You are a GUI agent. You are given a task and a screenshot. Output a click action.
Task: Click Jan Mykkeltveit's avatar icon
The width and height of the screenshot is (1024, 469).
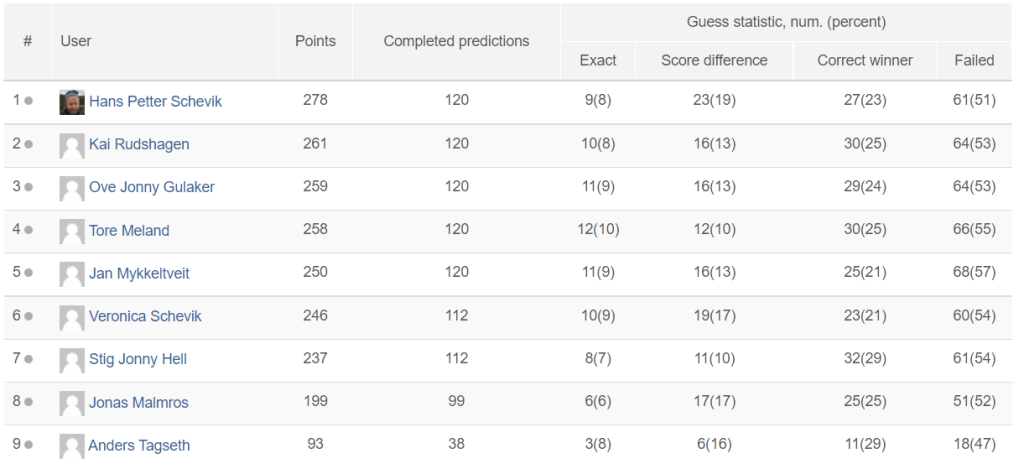pyautogui.click(x=72, y=274)
